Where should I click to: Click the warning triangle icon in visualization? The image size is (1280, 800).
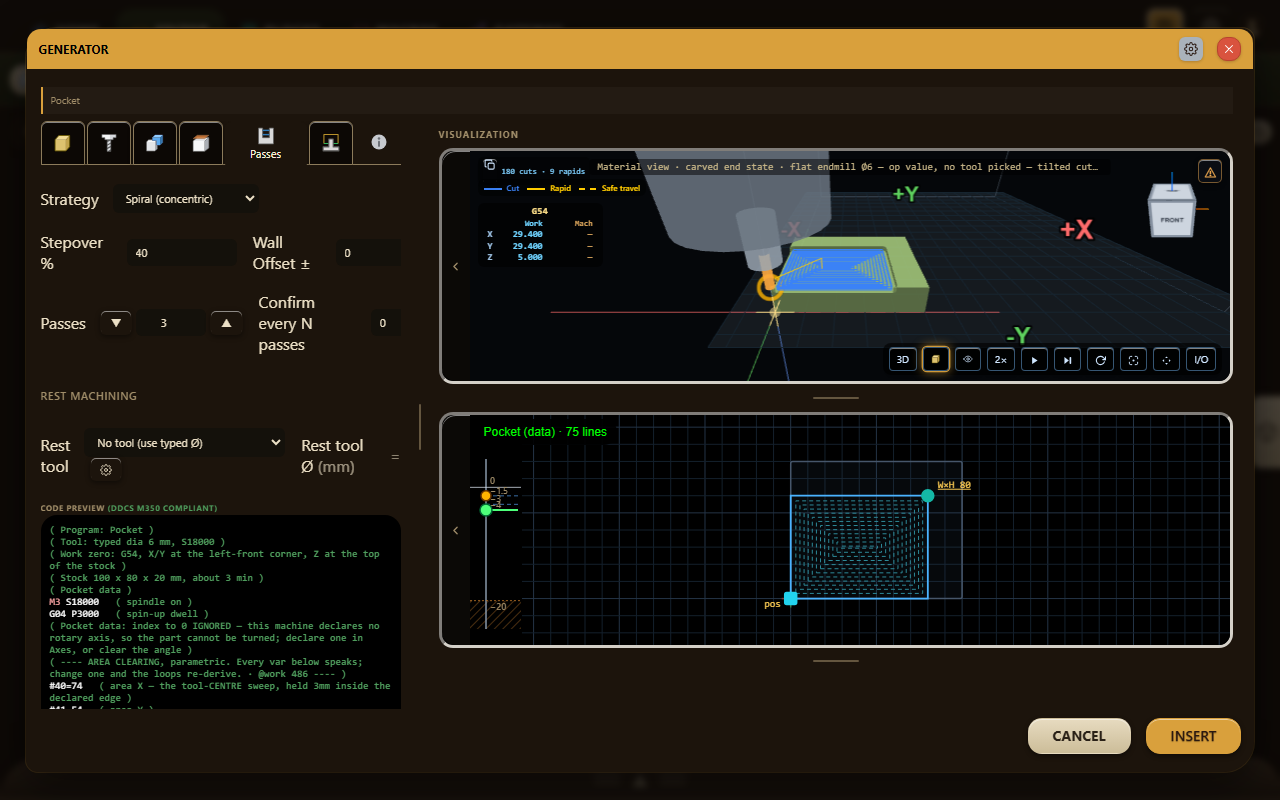click(x=1210, y=172)
